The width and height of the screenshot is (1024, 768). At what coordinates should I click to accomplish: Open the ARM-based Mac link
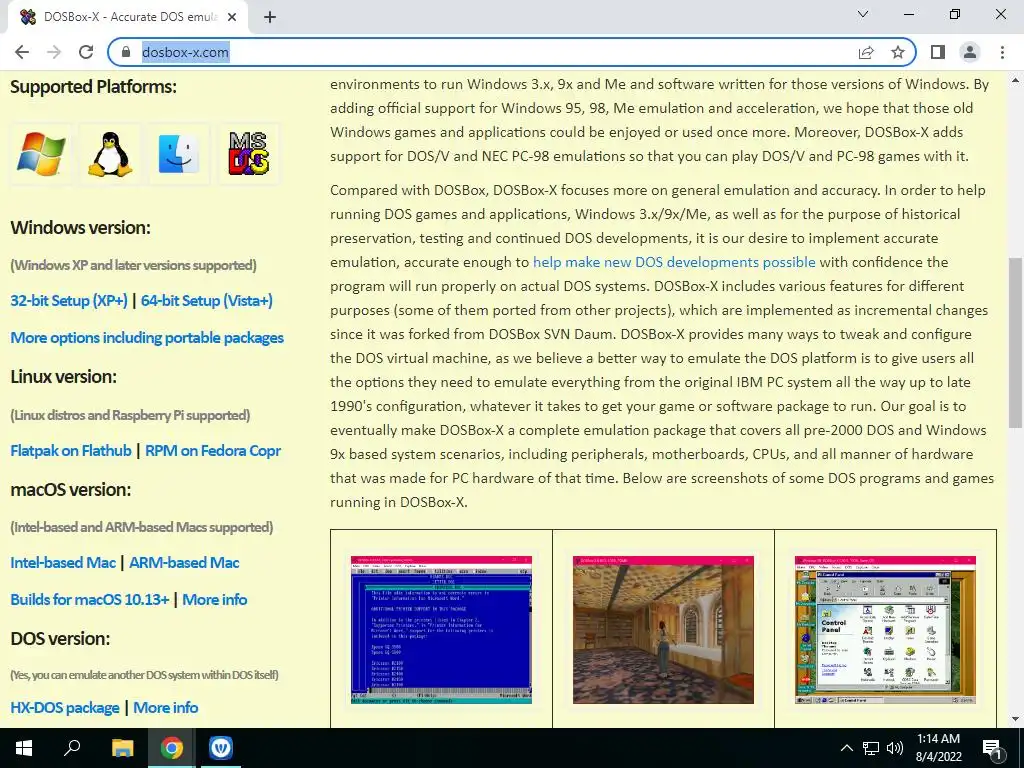pos(184,562)
